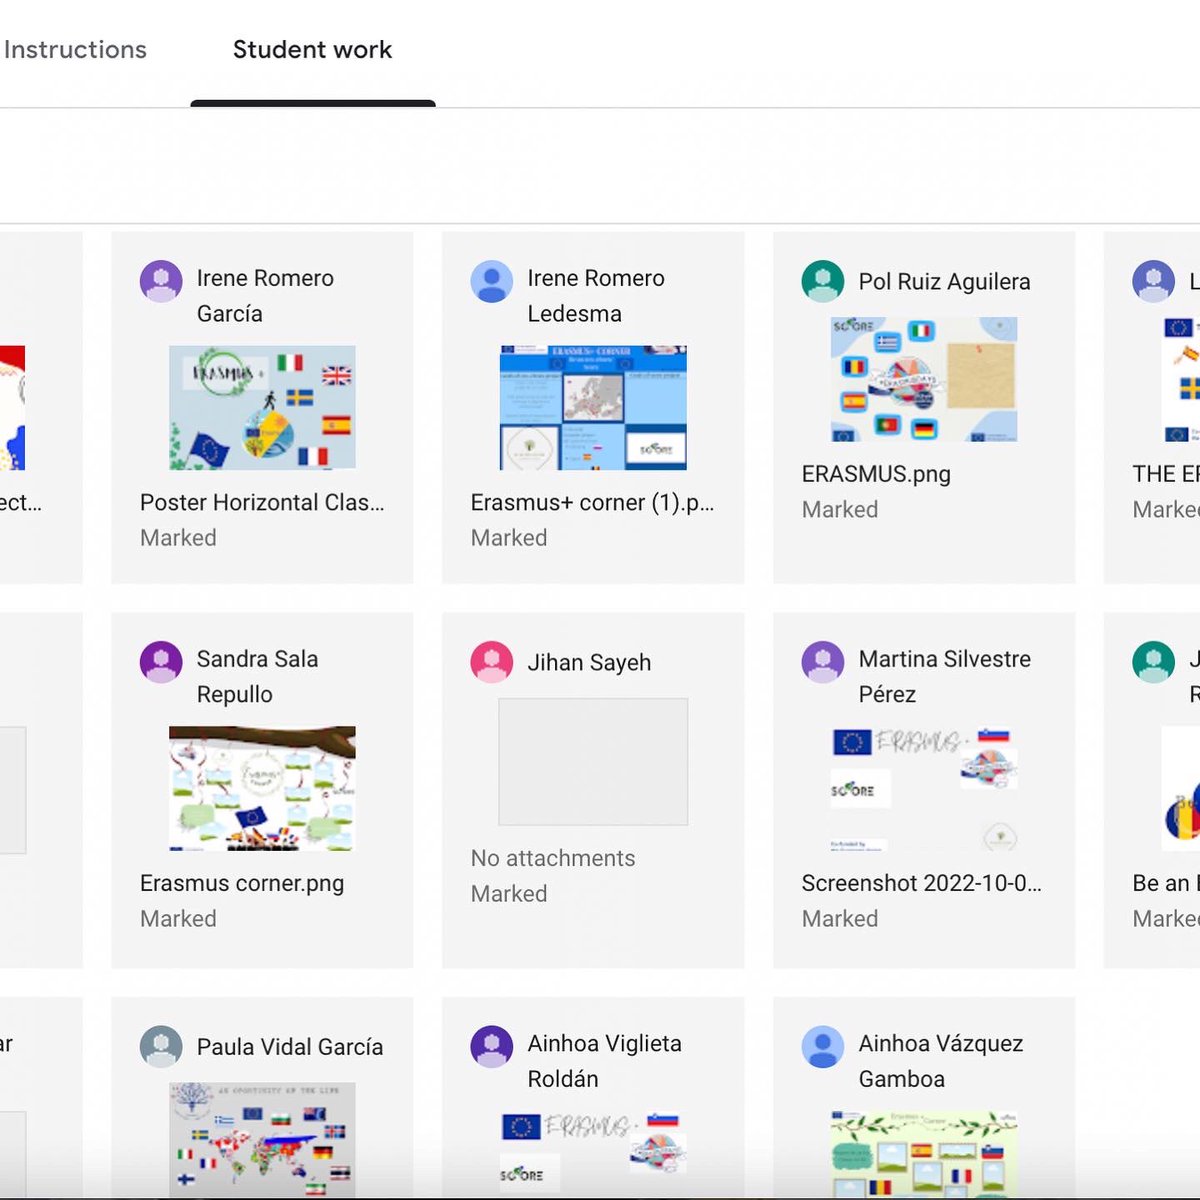Click 'Marked' status on Martina Silvestre Pérez's card

pos(840,919)
